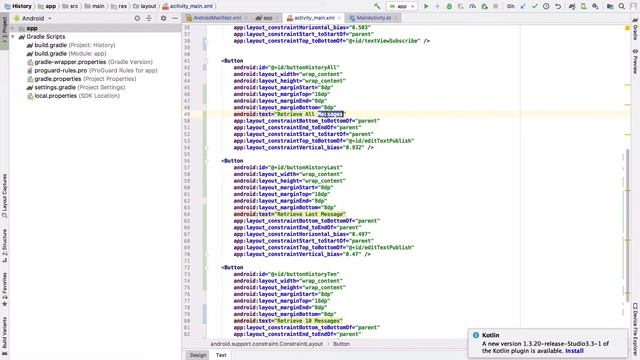Click the scroll from source target icon
Screen dimensions: 640x360
pos(137,18)
